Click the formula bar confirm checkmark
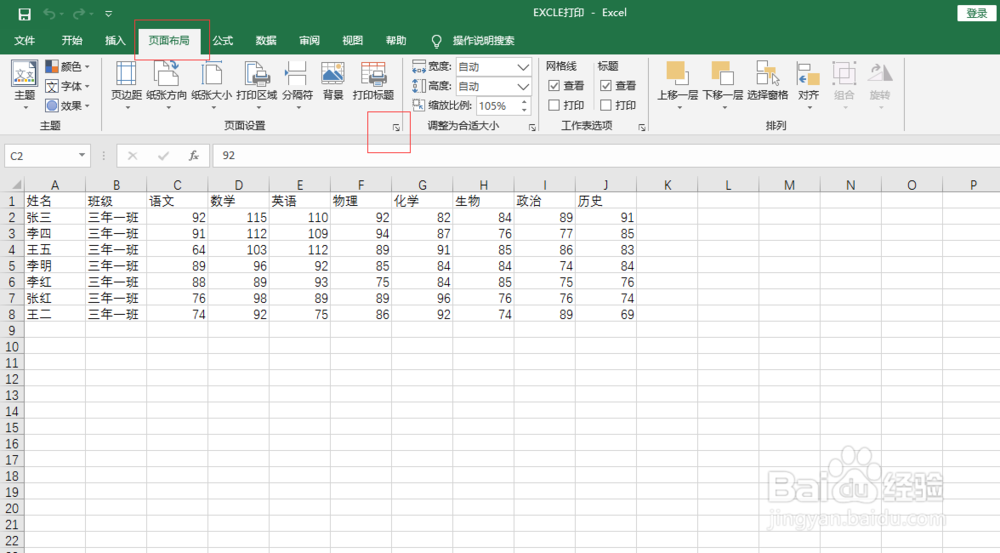Screen dimensions: 1000x553 tap(163, 156)
